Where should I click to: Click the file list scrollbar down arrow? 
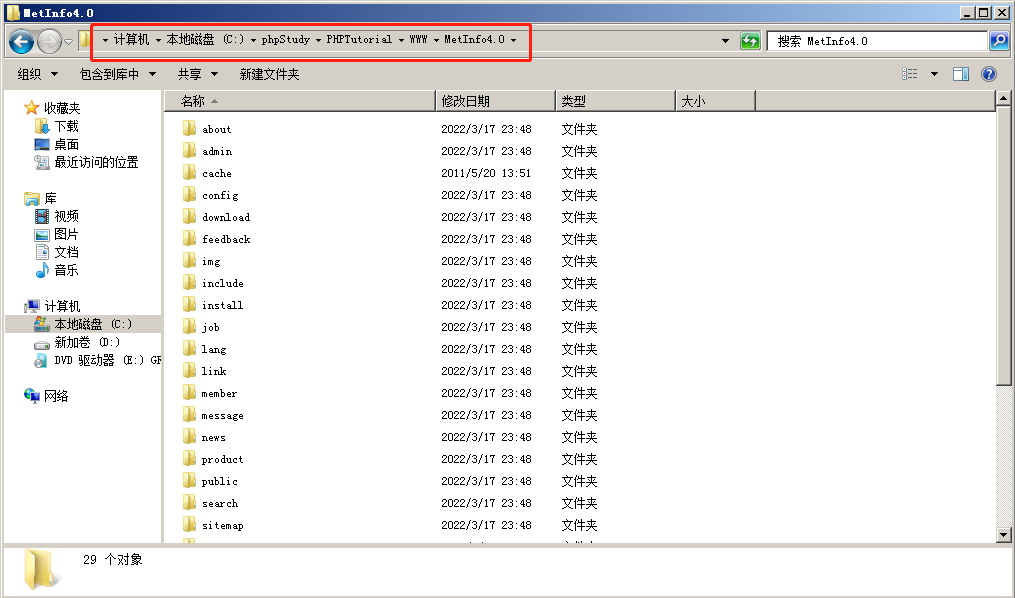coord(1003,535)
